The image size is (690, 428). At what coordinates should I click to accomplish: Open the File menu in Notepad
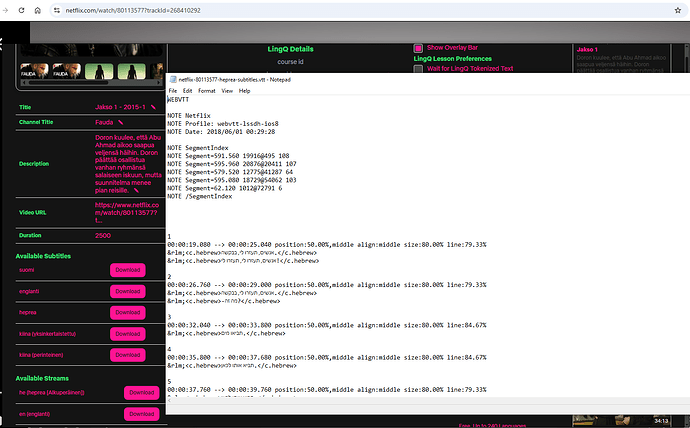click(173, 91)
